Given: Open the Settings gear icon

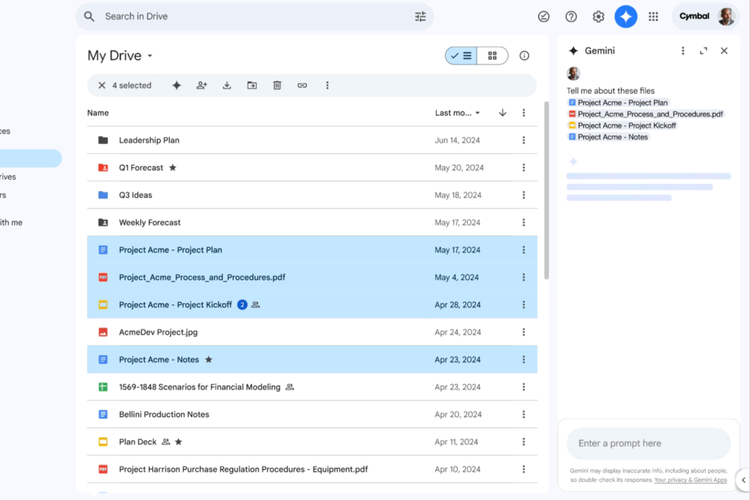Looking at the screenshot, I should 598,16.
